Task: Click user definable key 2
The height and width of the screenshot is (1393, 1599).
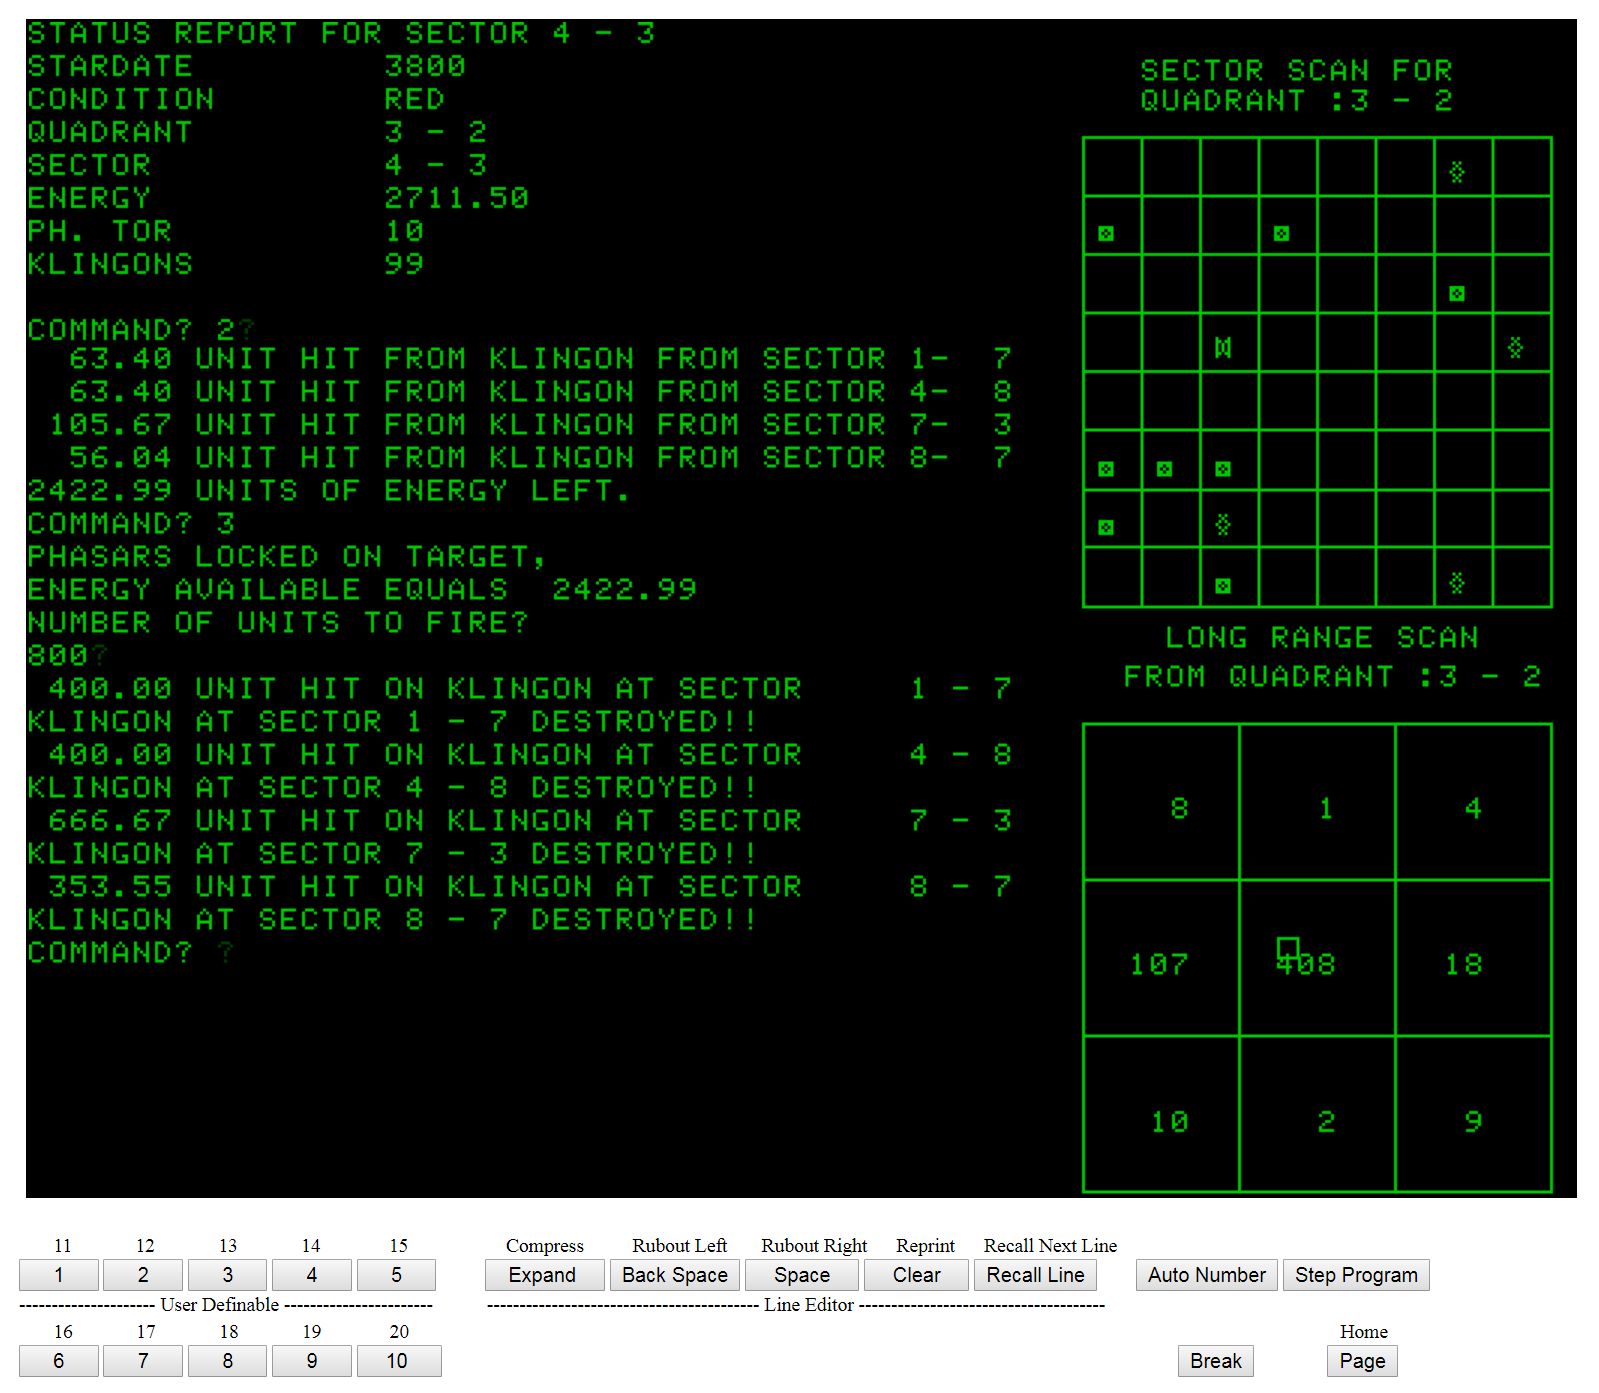Action: (x=143, y=1275)
